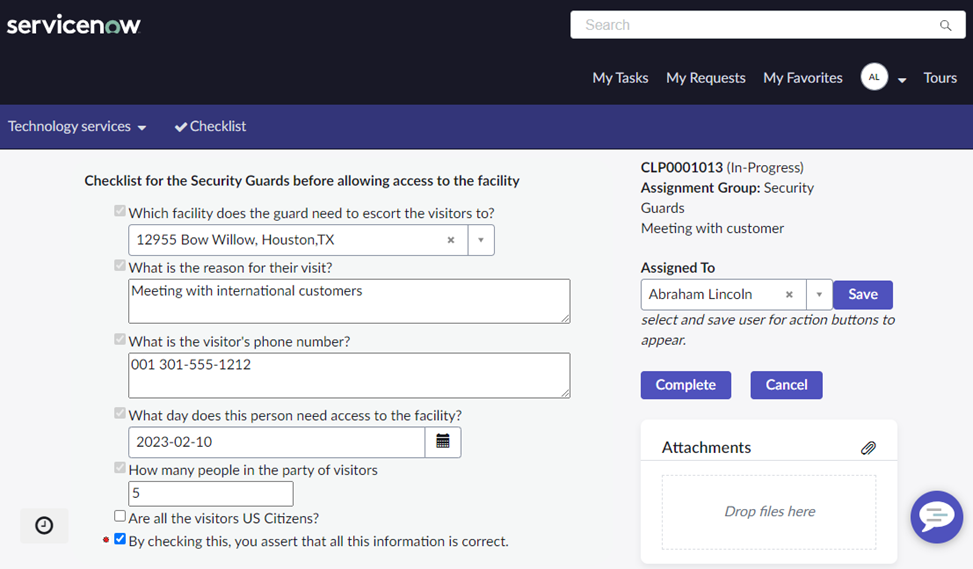This screenshot has height=569, width=973.
Task: Open the calendar date picker icon
Action: [442, 442]
